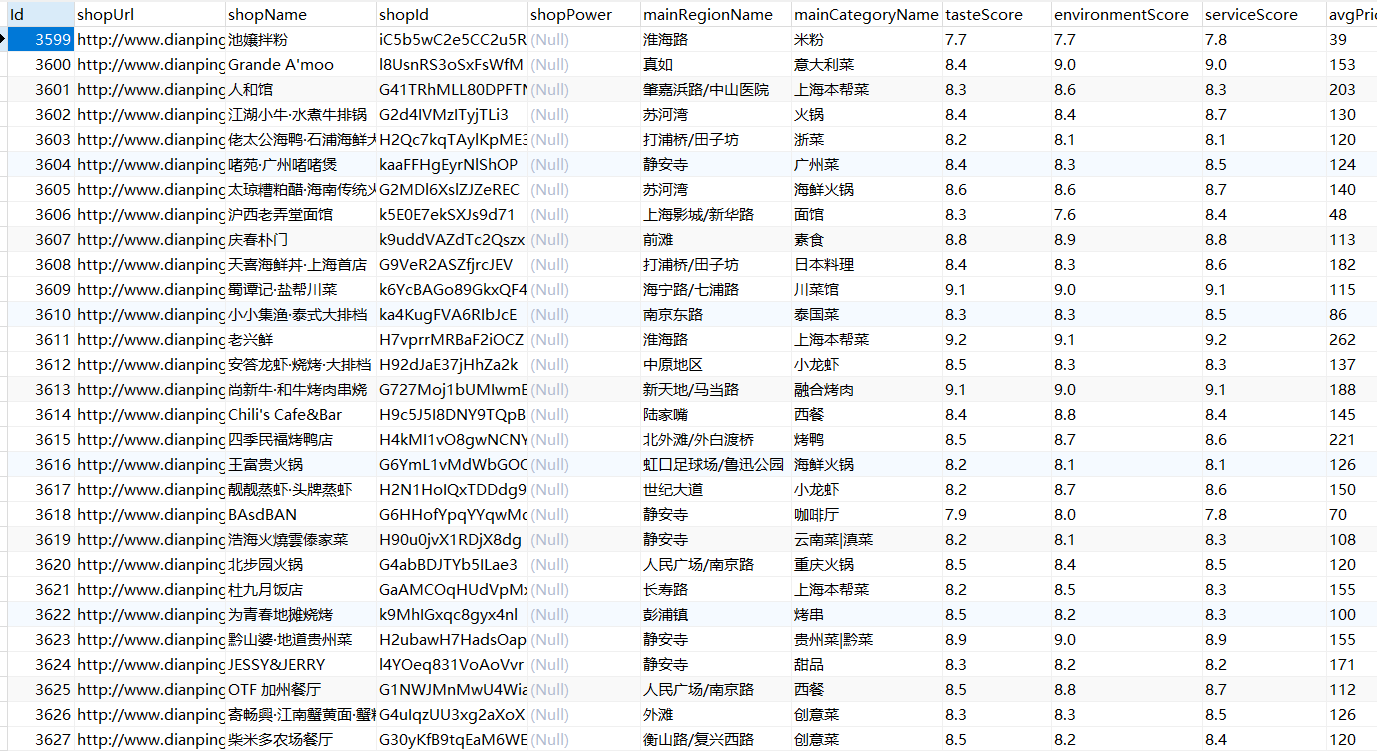Screen dimensions: 1377x752
Task: Select region cell 衡山路/复兴西路
Action: click(716, 740)
